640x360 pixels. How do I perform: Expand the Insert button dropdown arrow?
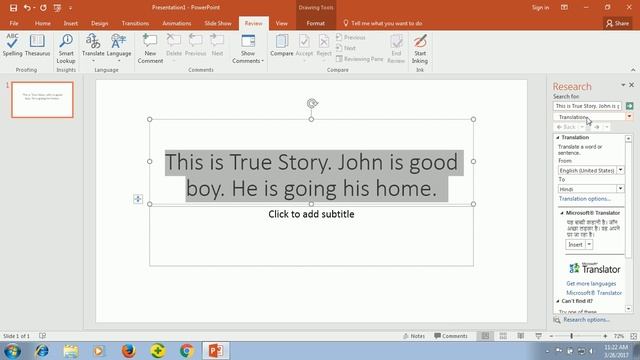point(589,244)
